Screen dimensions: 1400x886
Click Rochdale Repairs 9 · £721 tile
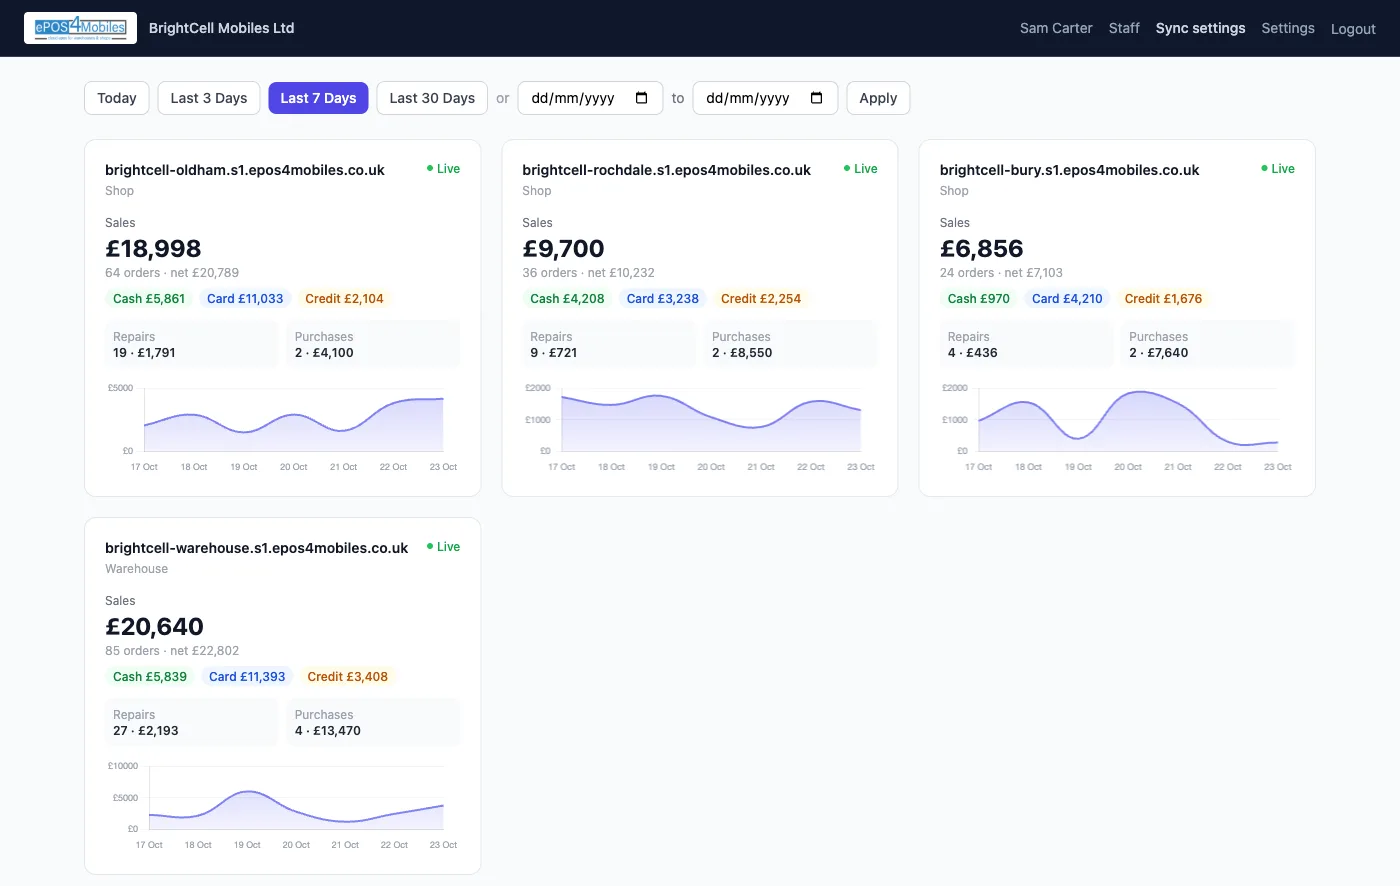608,344
